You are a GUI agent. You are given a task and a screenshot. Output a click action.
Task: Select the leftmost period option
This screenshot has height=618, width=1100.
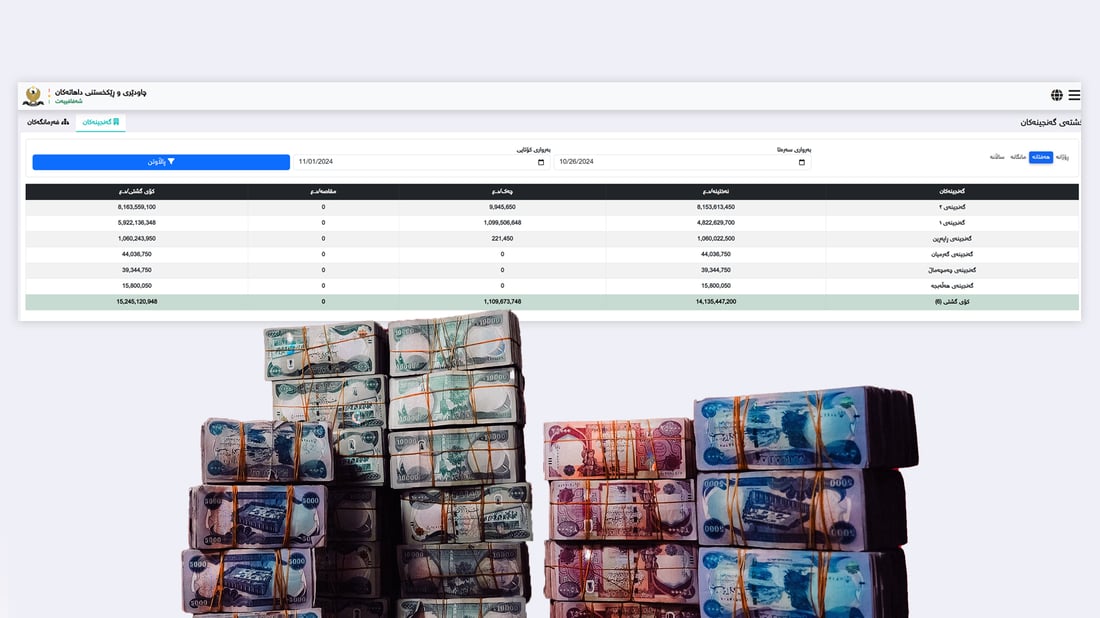pyautogui.click(x=996, y=157)
